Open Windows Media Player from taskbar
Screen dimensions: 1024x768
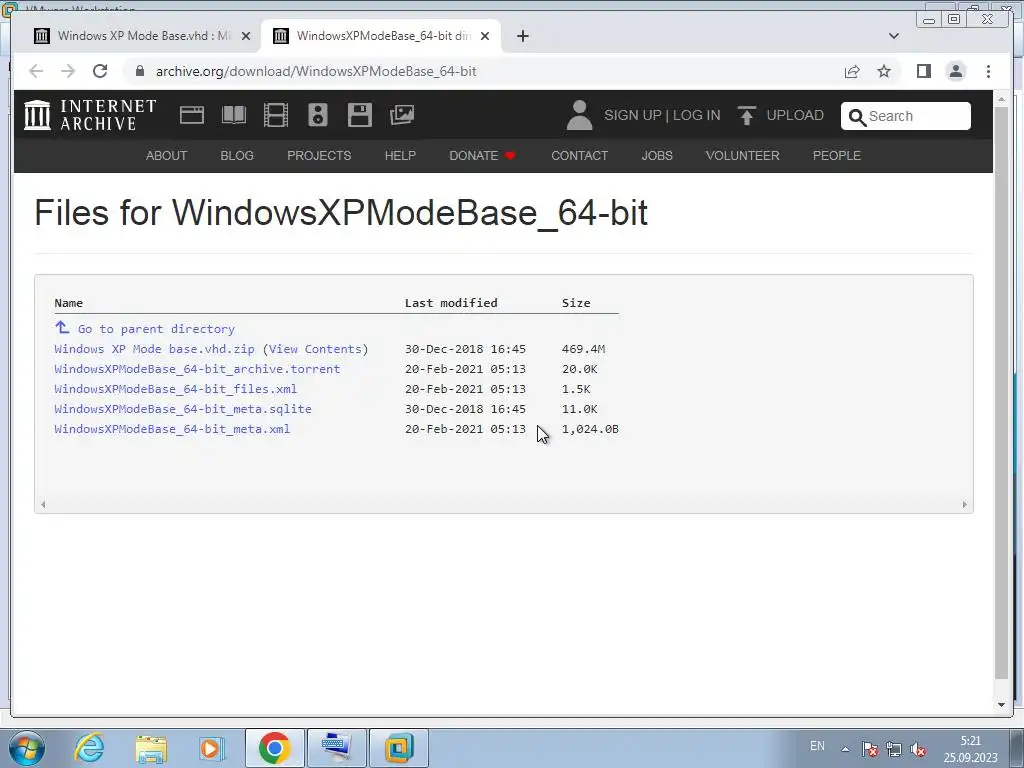point(212,748)
